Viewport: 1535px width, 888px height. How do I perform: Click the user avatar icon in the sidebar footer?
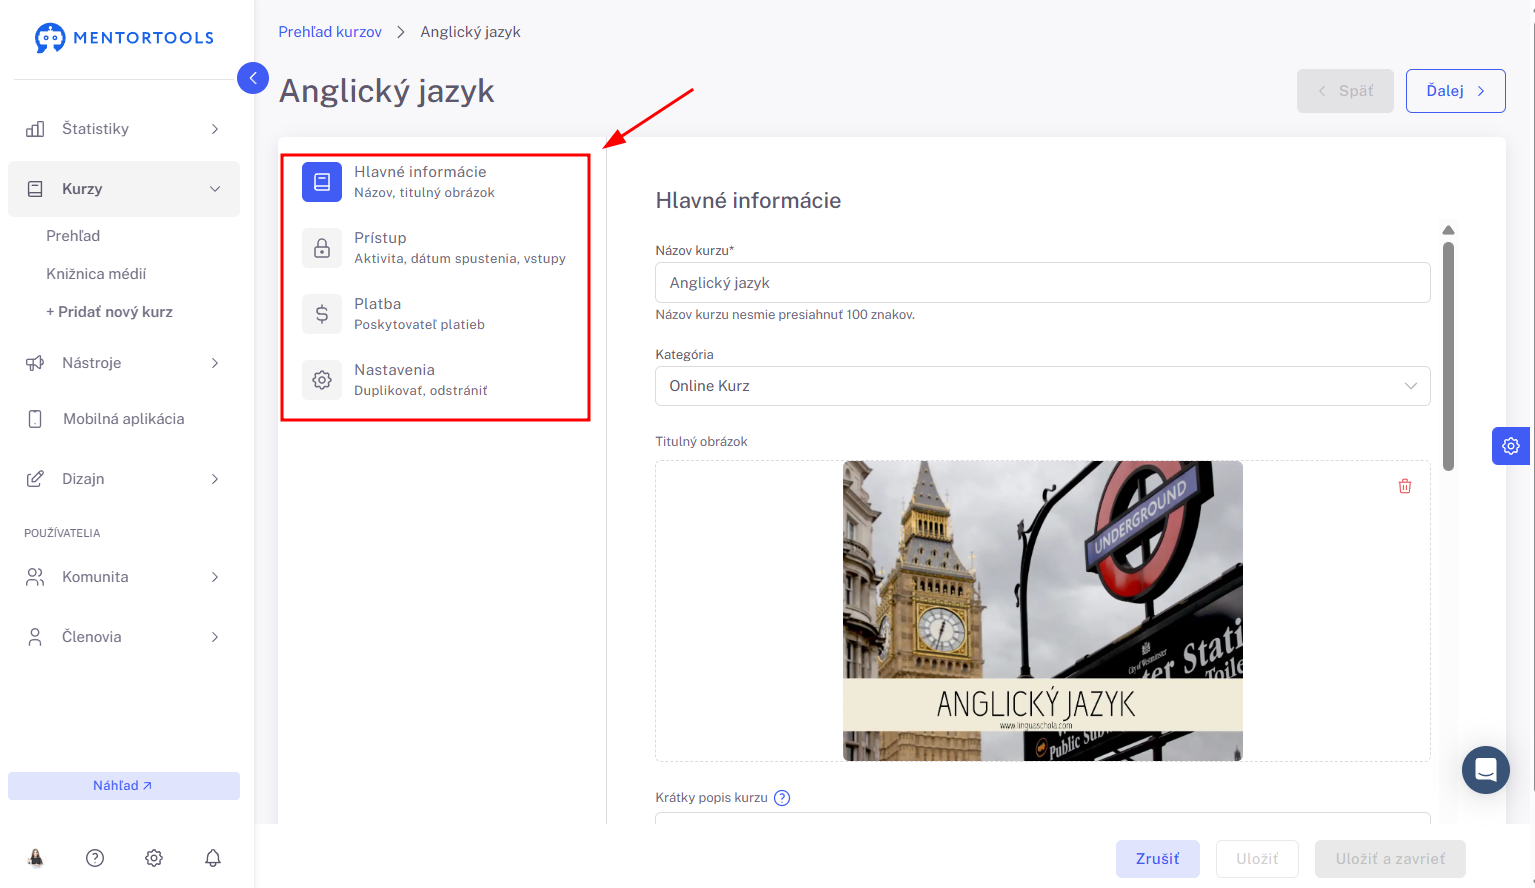[36, 858]
